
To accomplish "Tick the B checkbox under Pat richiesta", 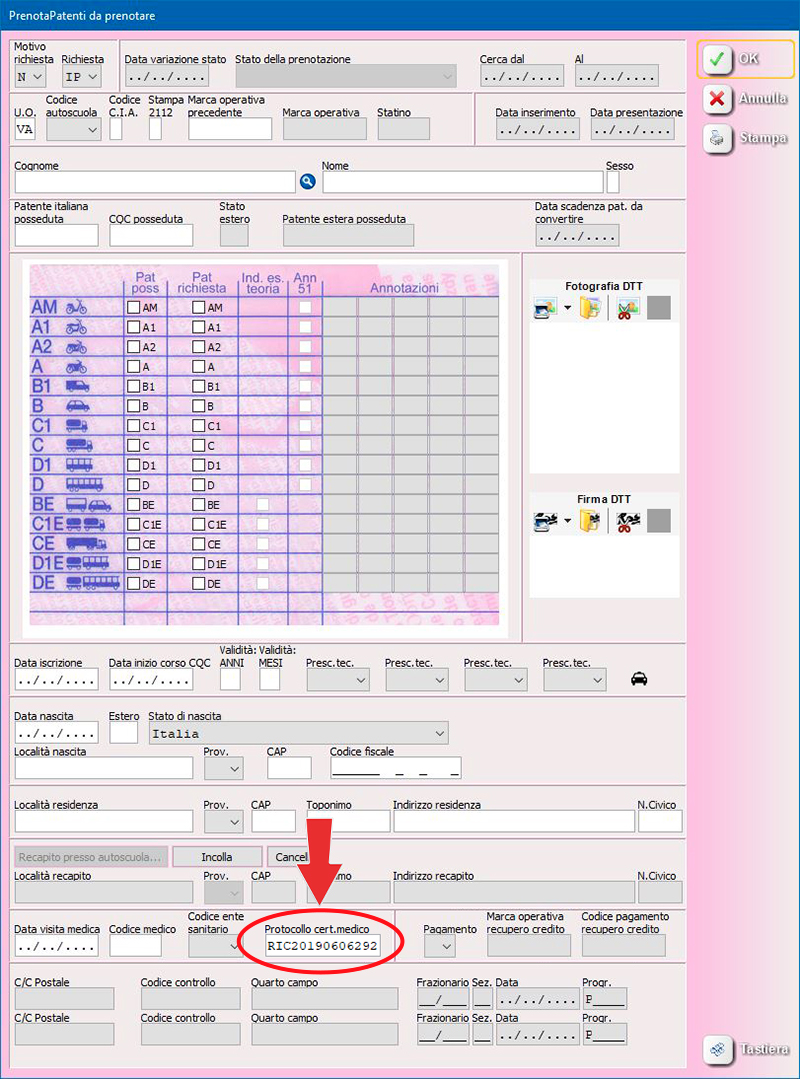I will (199, 406).
